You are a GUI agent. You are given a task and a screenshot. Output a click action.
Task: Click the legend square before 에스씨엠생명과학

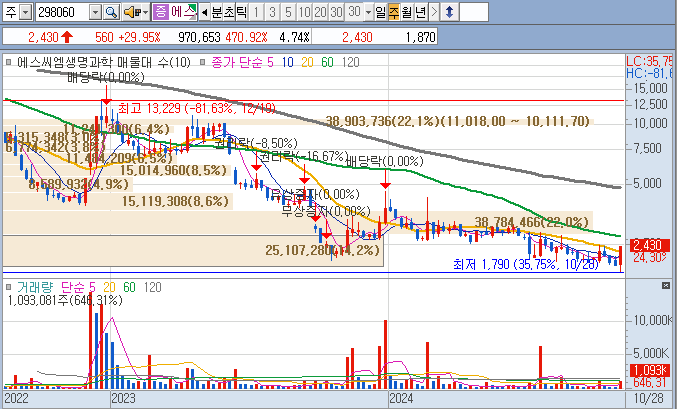point(9,63)
